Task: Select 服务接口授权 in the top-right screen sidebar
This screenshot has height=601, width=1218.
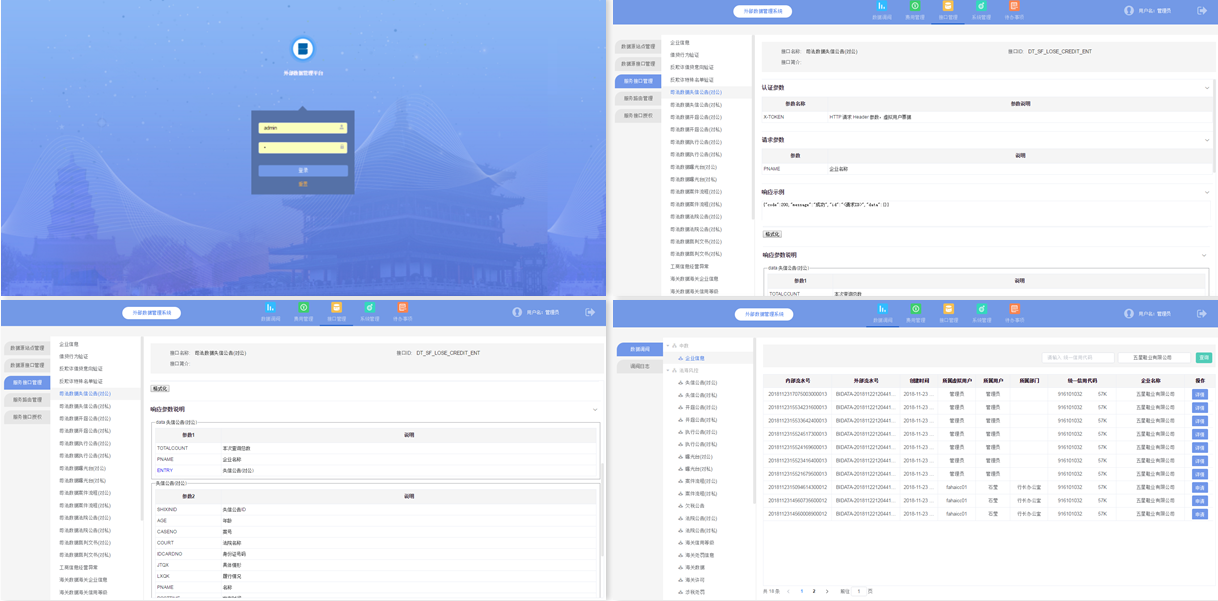Action: click(x=638, y=115)
